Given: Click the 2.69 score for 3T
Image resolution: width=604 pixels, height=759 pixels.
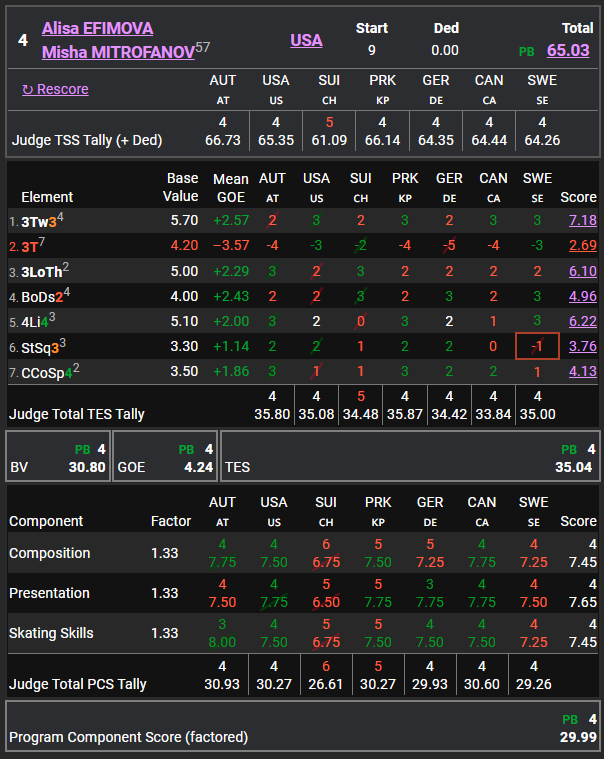Looking at the screenshot, I should pyautogui.click(x=581, y=246).
